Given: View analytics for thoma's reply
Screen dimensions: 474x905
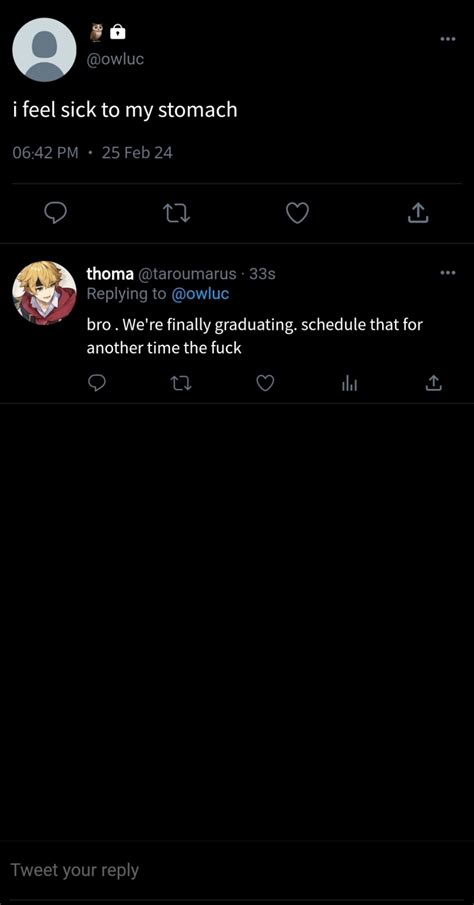Looking at the screenshot, I should [x=349, y=383].
